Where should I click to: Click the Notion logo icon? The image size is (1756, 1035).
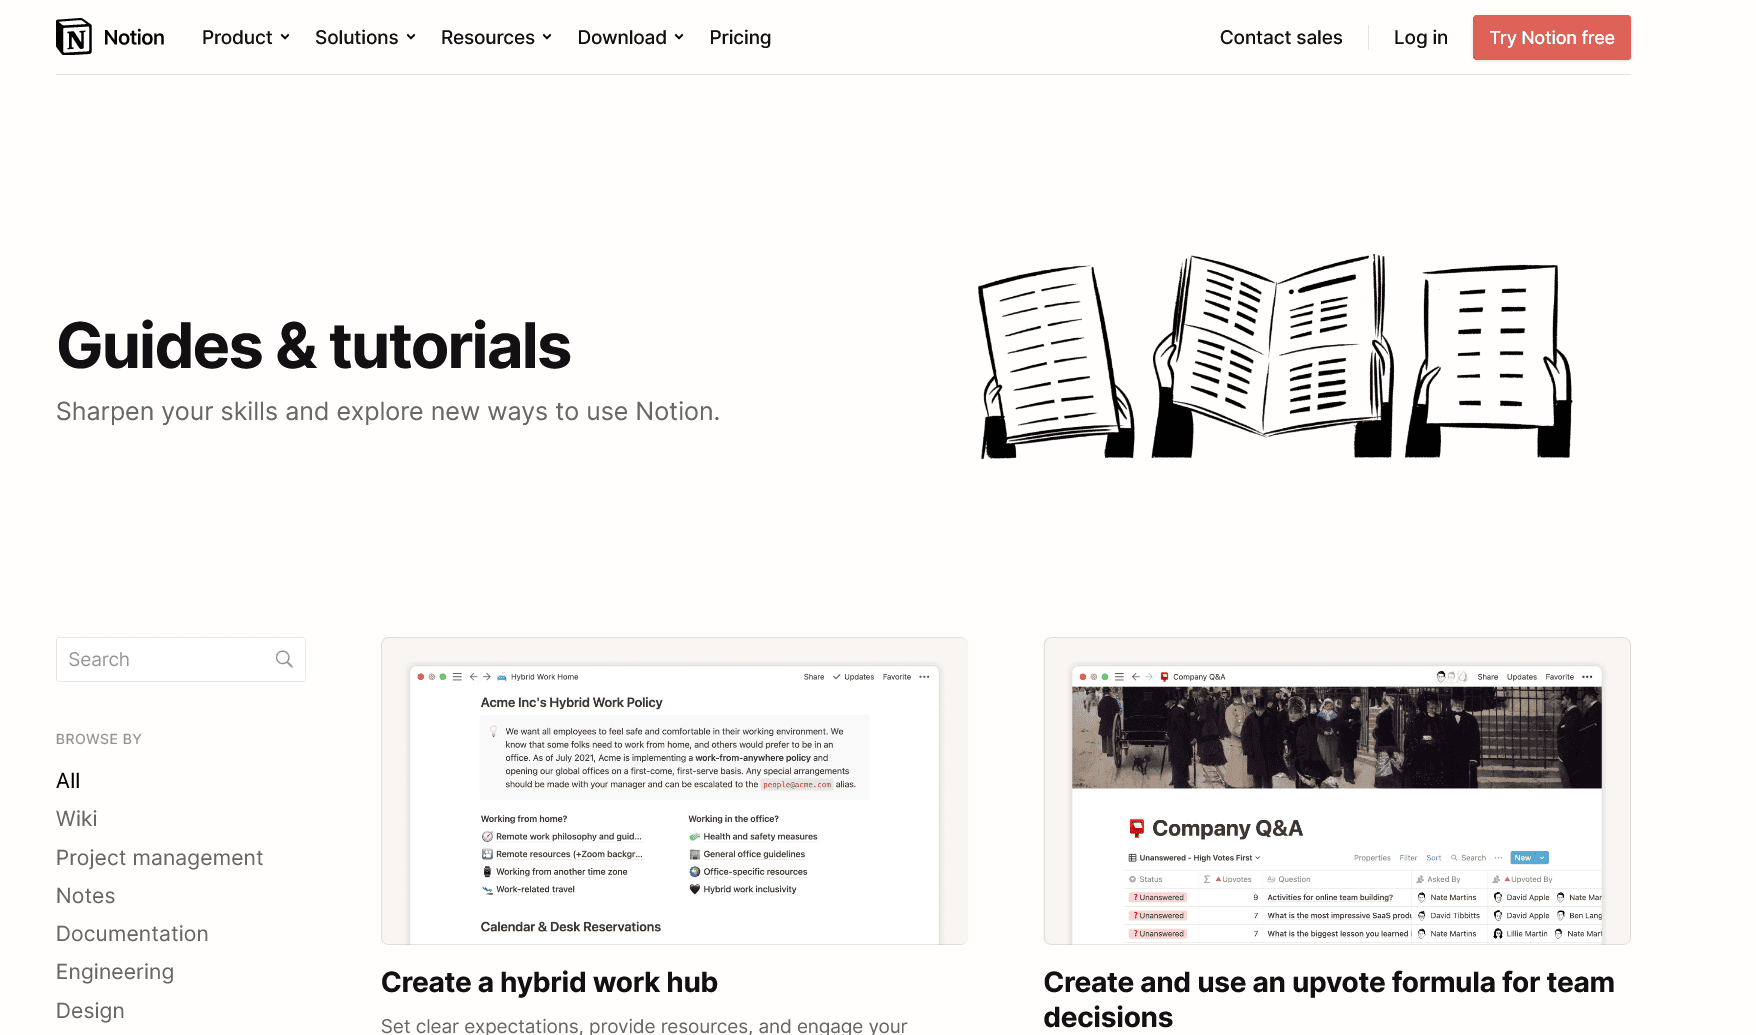pos(74,37)
